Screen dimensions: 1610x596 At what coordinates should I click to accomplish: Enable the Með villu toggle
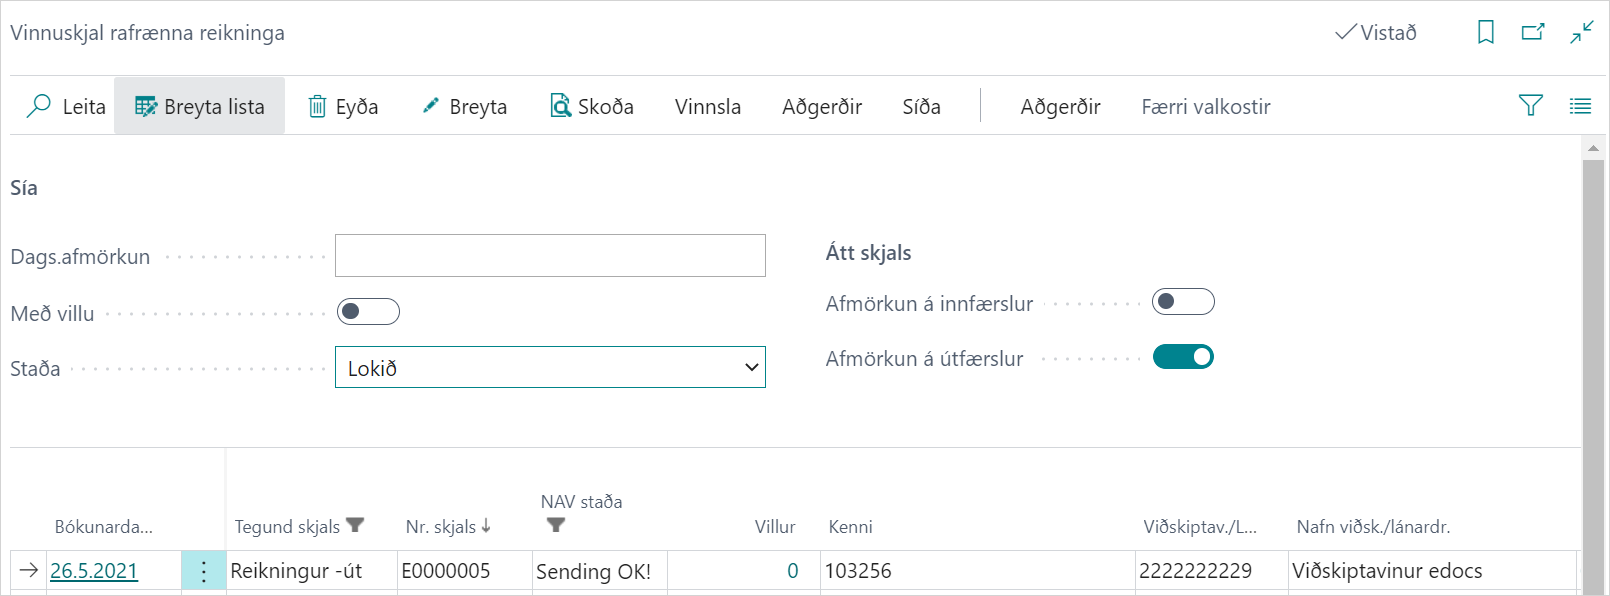tap(368, 312)
